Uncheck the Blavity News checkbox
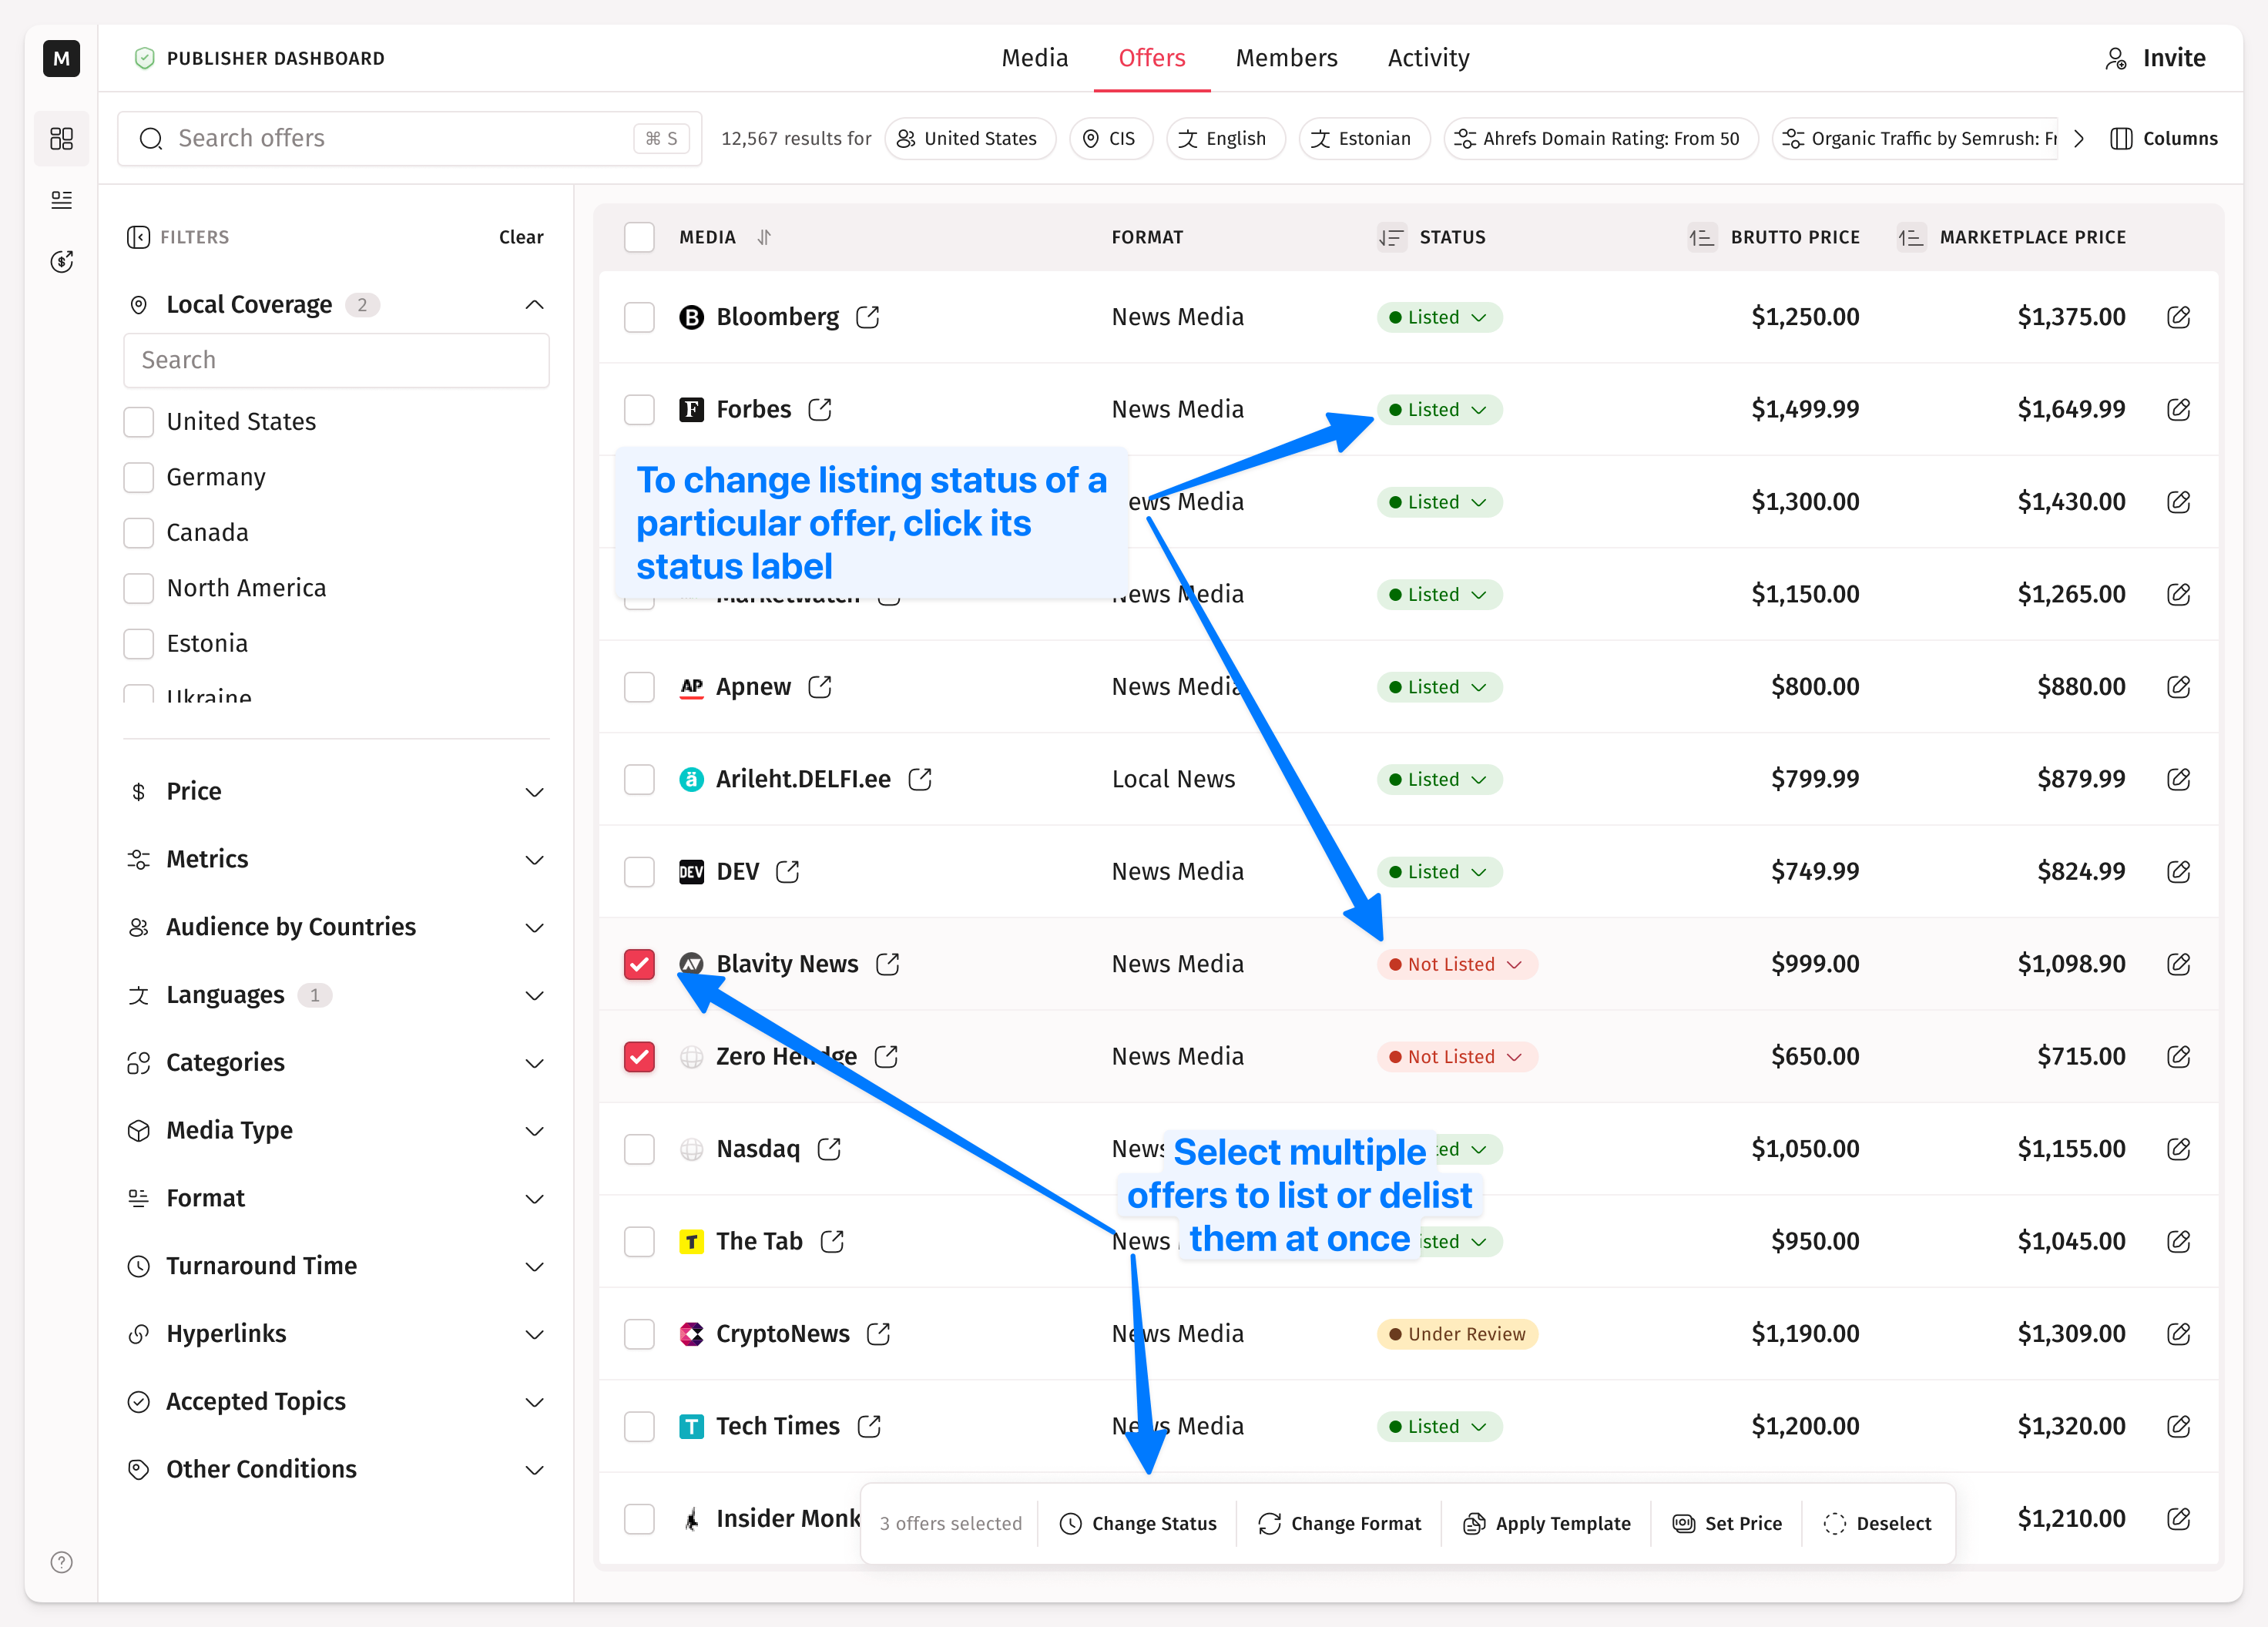 click(639, 964)
